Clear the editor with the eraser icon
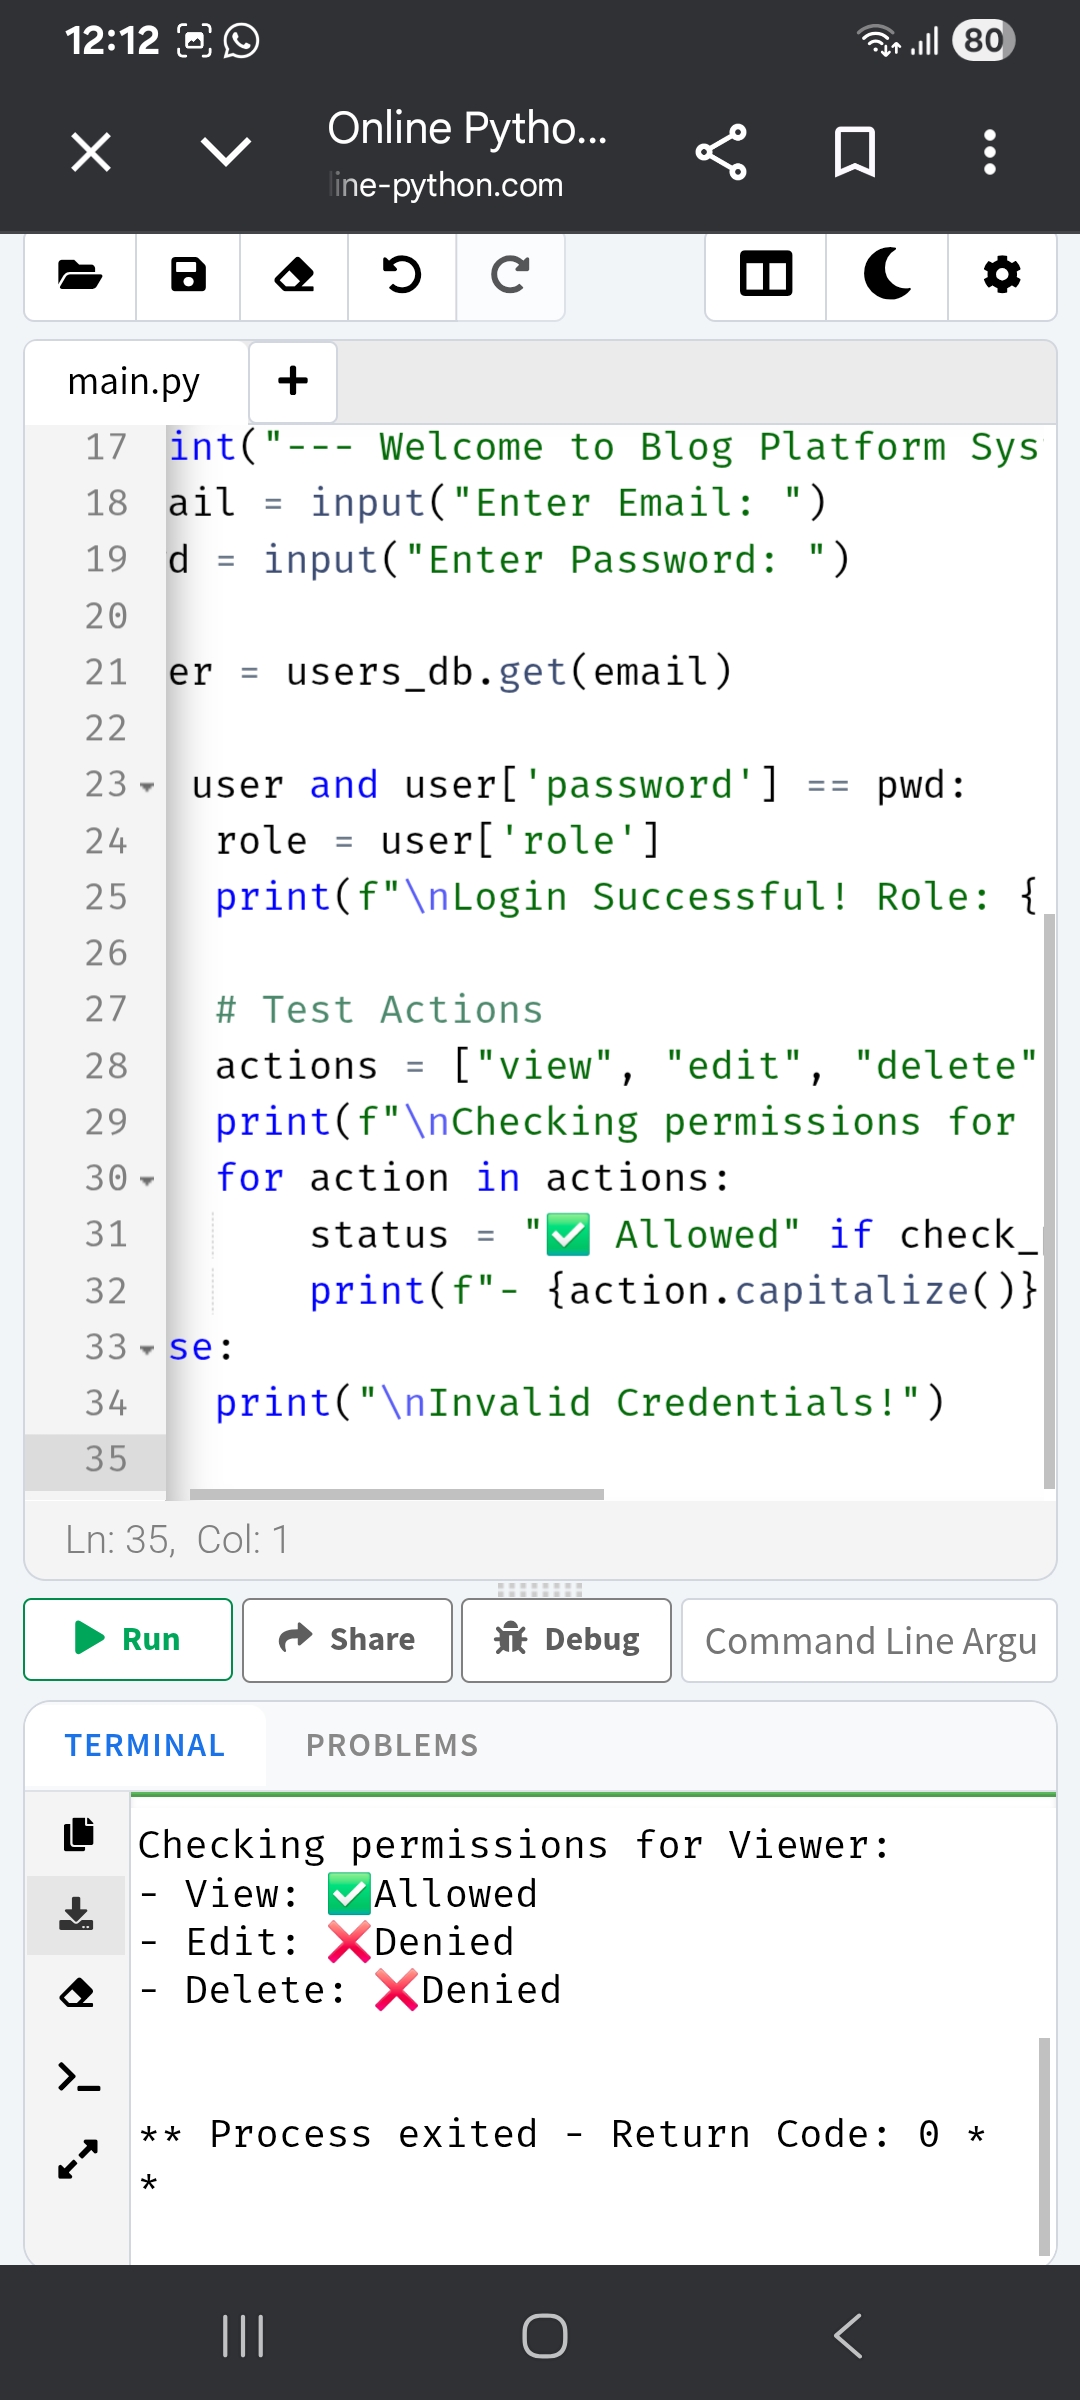This screenshot has height=2400, width=1080. 294,275
